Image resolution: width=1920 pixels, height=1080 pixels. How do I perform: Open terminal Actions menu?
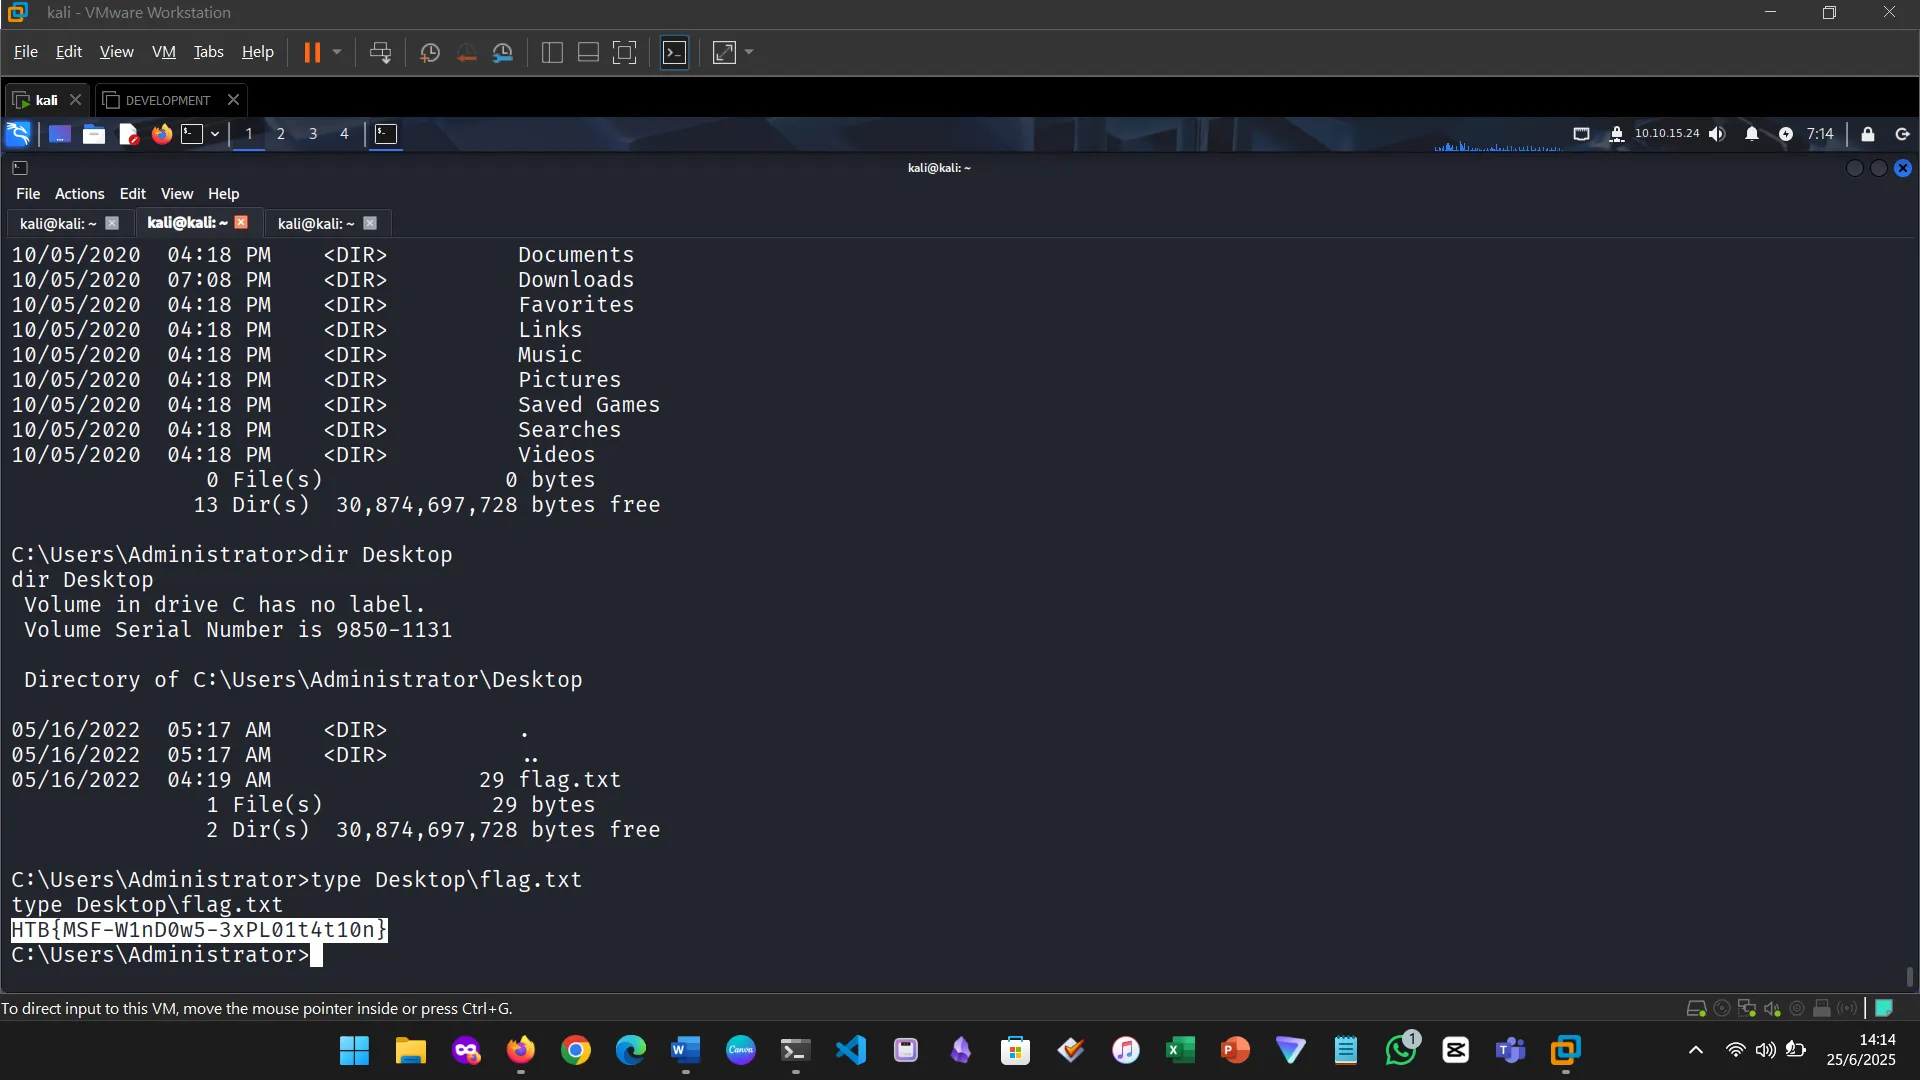[x=79, y=194]
